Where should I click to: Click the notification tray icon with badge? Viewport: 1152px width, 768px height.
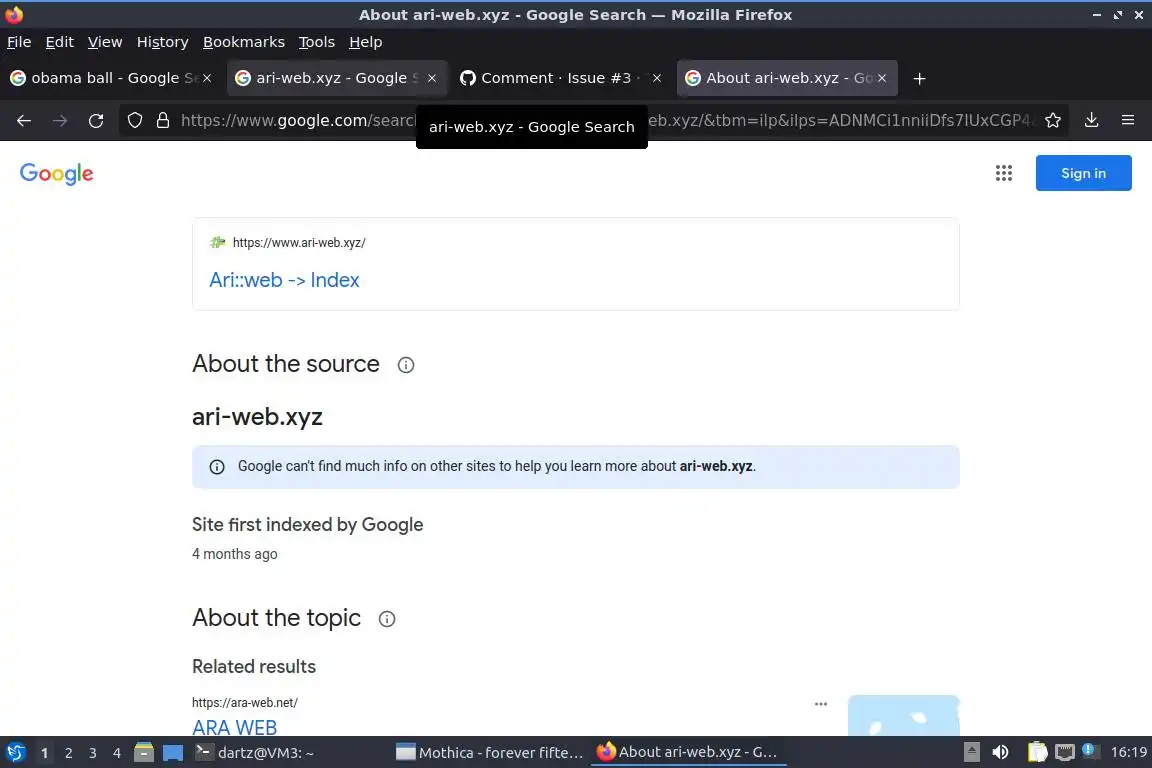coord(1091,751)
